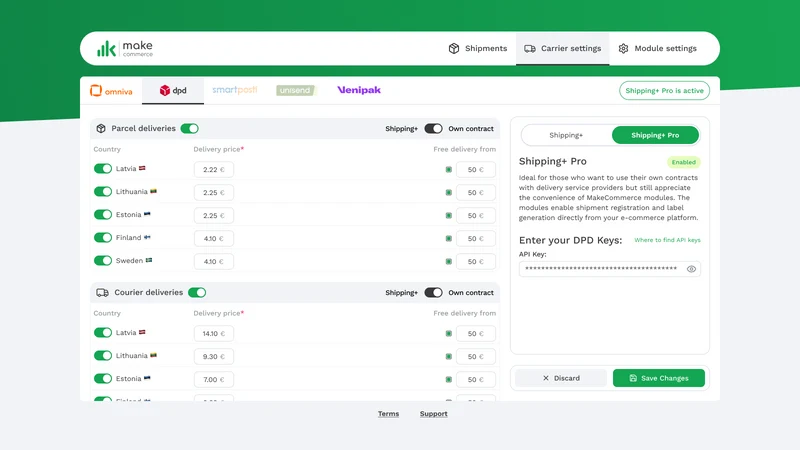This screenshot has height=450, width=800.
Task: Toggle free delivery checkbox for parcel Estonia
Action: (448, 215)
